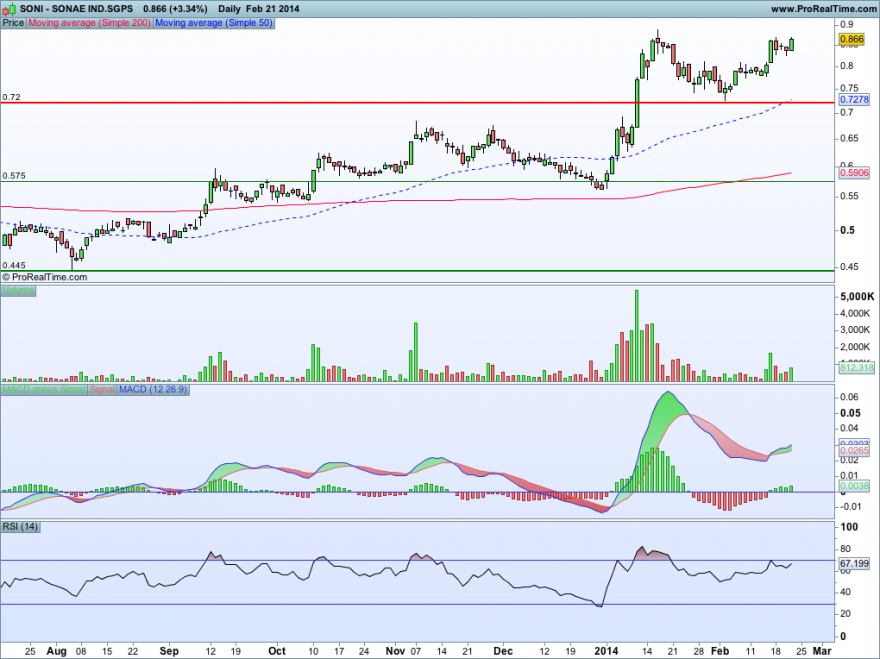Select the RSI (14) indicator label
Screen dimensions: 880x659
22,527
